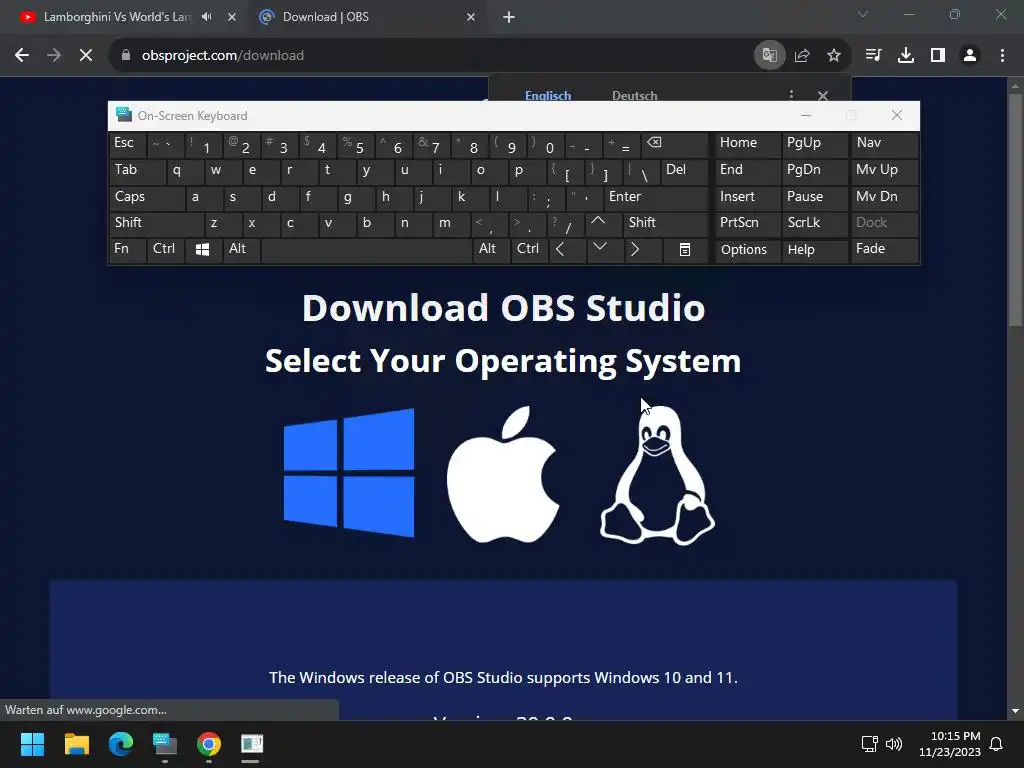This screenshot has height=768, width=1024.
Task: Toggle ScrLk key on On-Screen Keyboard
Action: point(814,223)
